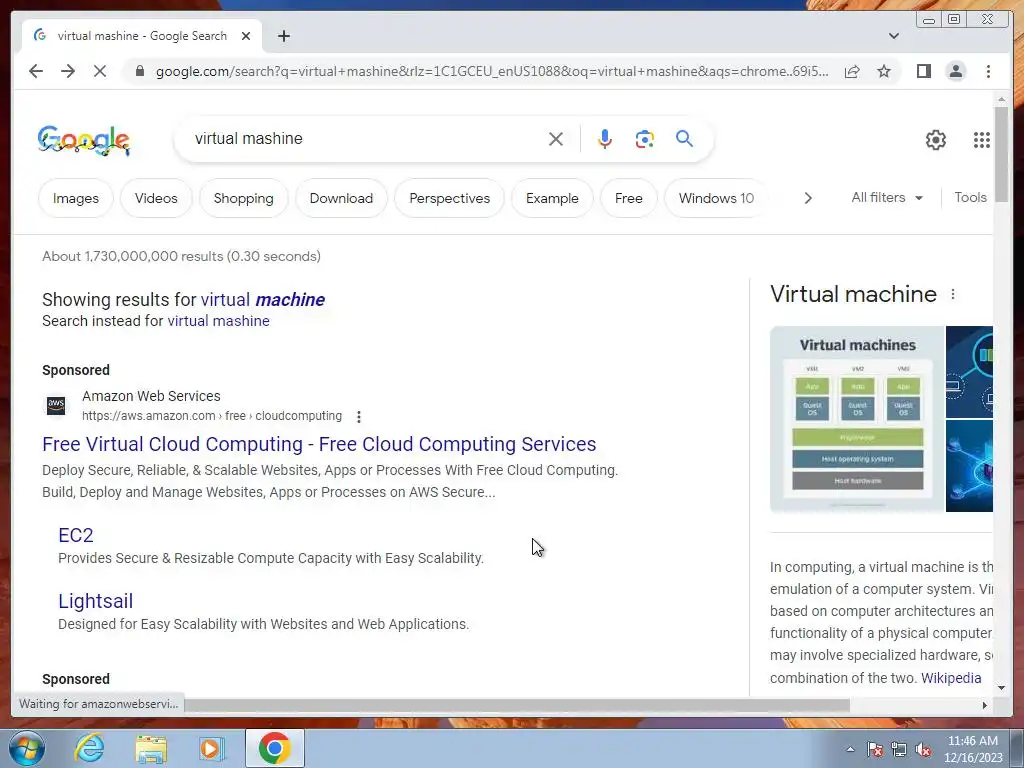The height and width of the screenshot is (768, 1024).
Task: Open the Amazon Web Services ad options menu
Action: 359,417
